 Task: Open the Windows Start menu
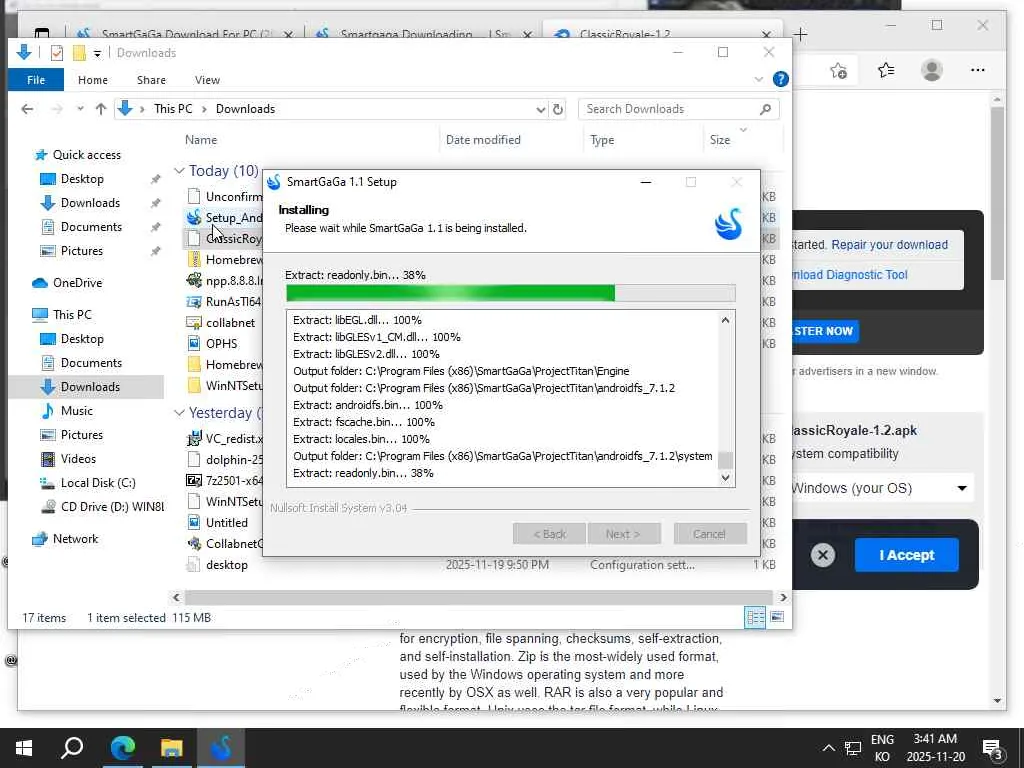click(24, 748)
